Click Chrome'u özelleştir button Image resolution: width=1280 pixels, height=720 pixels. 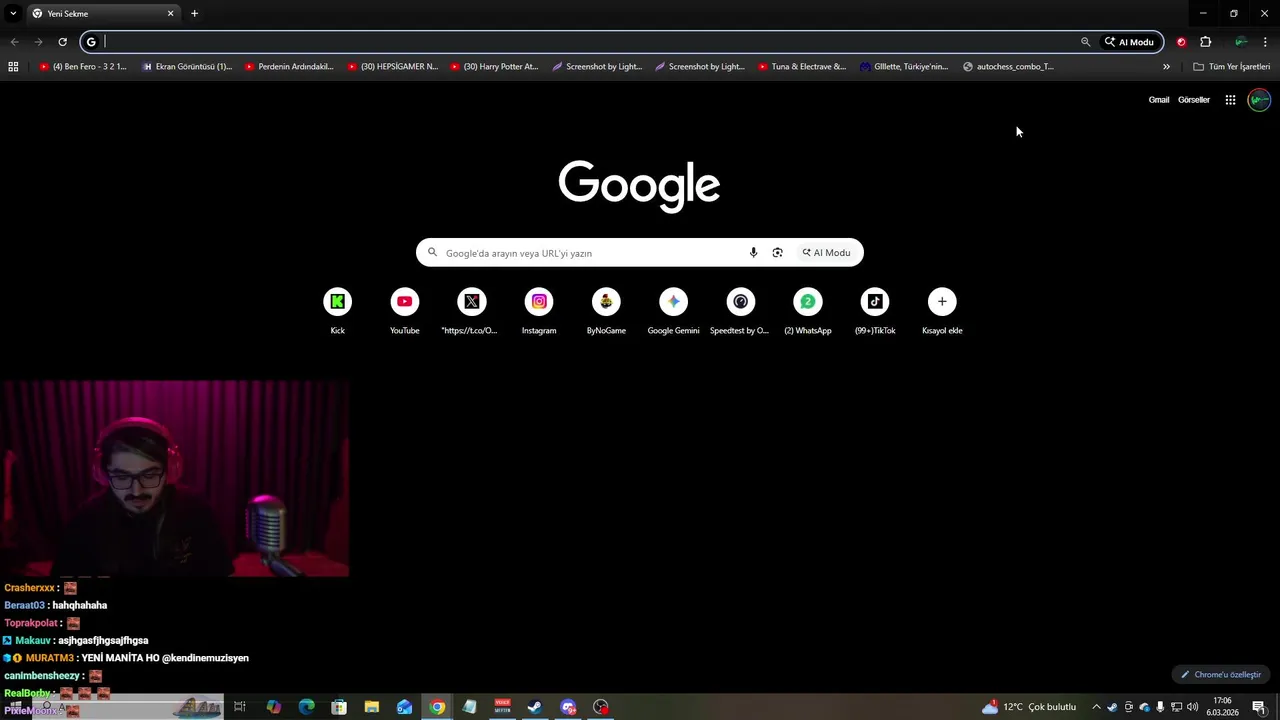click(1221, 675)
